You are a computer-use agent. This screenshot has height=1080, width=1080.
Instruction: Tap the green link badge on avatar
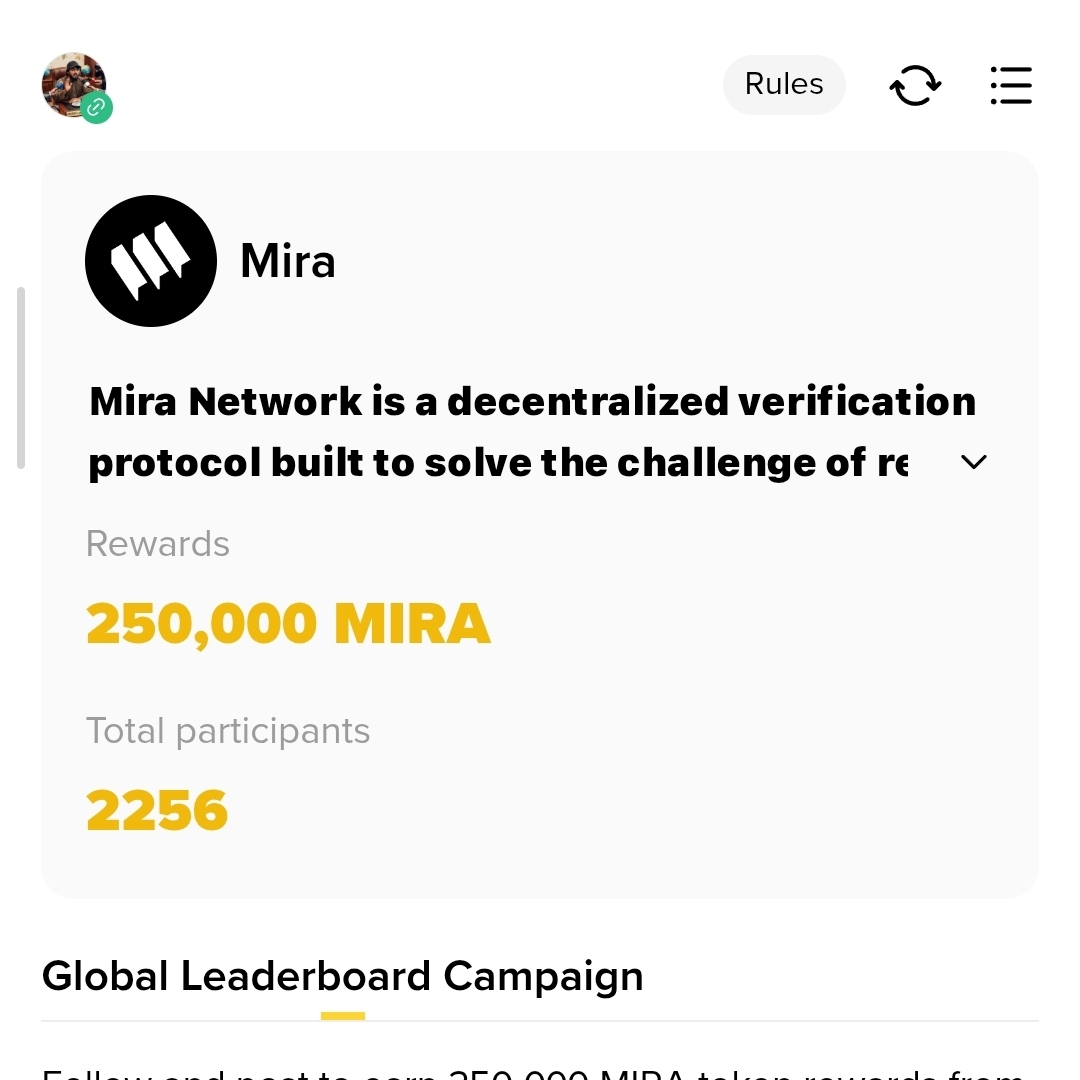97,107
